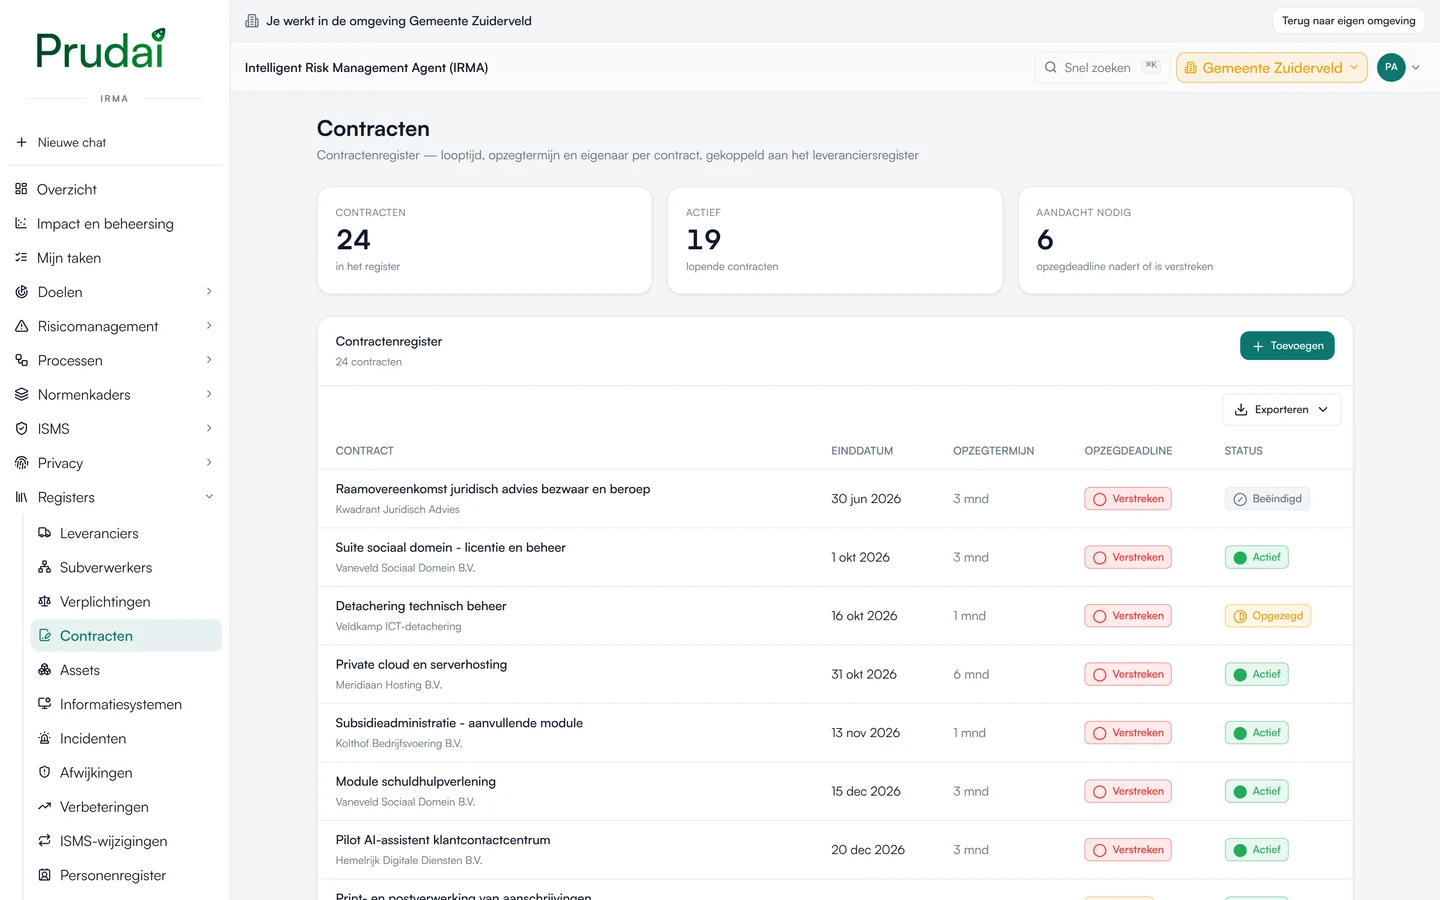The height and width of the screenshot is (900, 1440).
Task: Click the Impact en beheersing chart icon
Action: pyautogui.click(x=21, y=223)
